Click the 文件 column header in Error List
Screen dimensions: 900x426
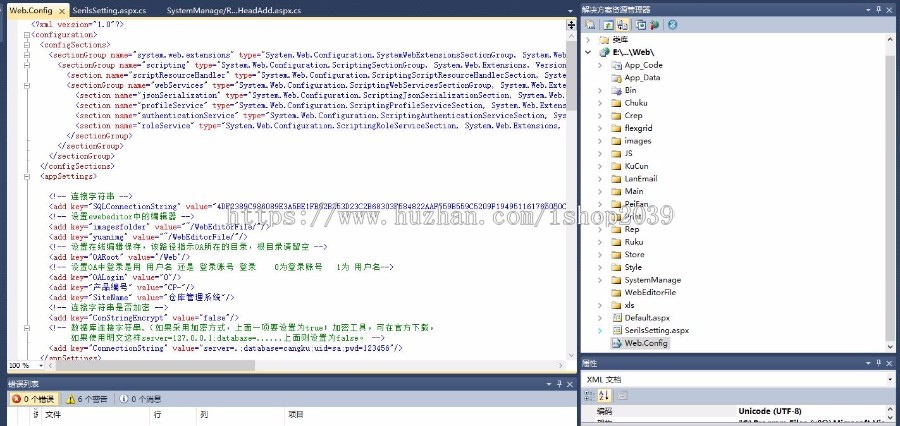[x=53, y=415]
